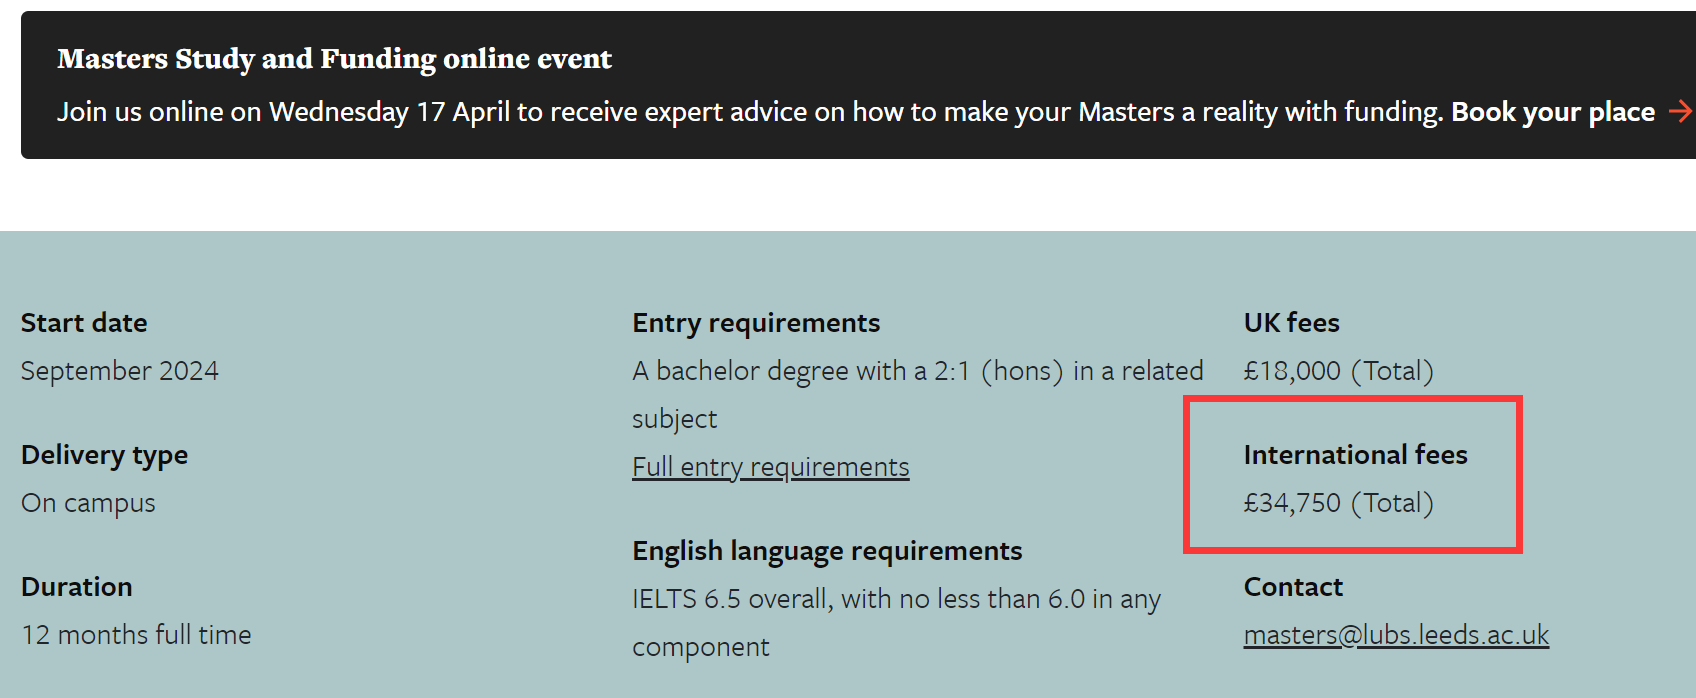
Task: Click the International fees heading
Action: 1356,455
